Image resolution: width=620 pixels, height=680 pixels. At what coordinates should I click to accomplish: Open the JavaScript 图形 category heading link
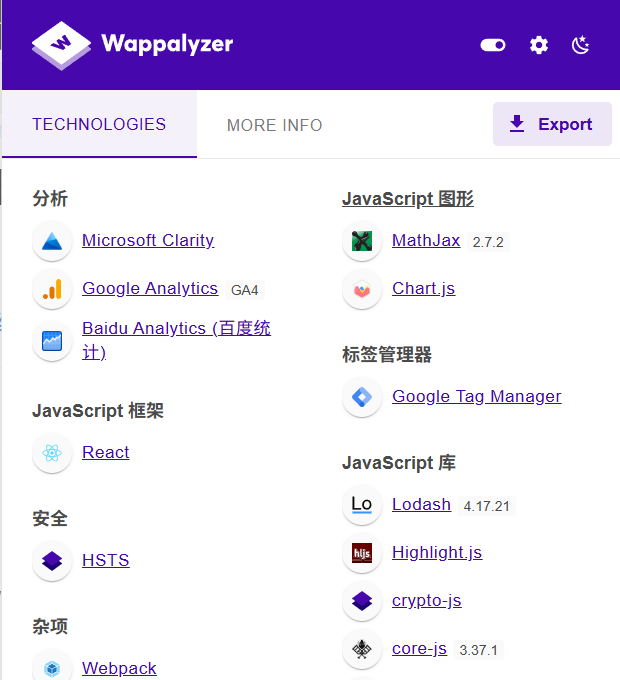coord(408,199)
